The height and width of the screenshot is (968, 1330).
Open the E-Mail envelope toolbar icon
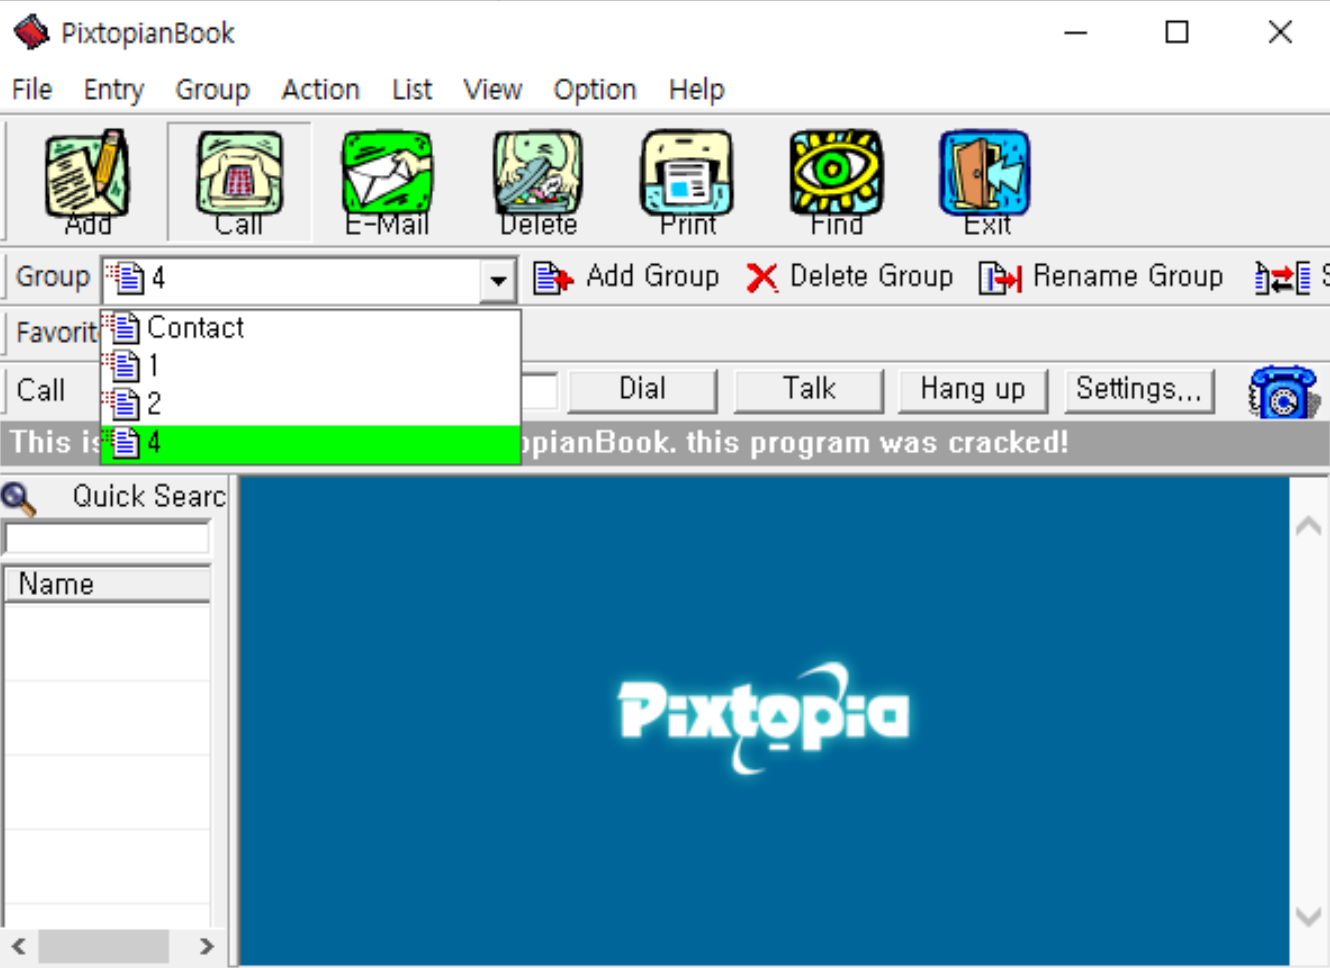388,182
